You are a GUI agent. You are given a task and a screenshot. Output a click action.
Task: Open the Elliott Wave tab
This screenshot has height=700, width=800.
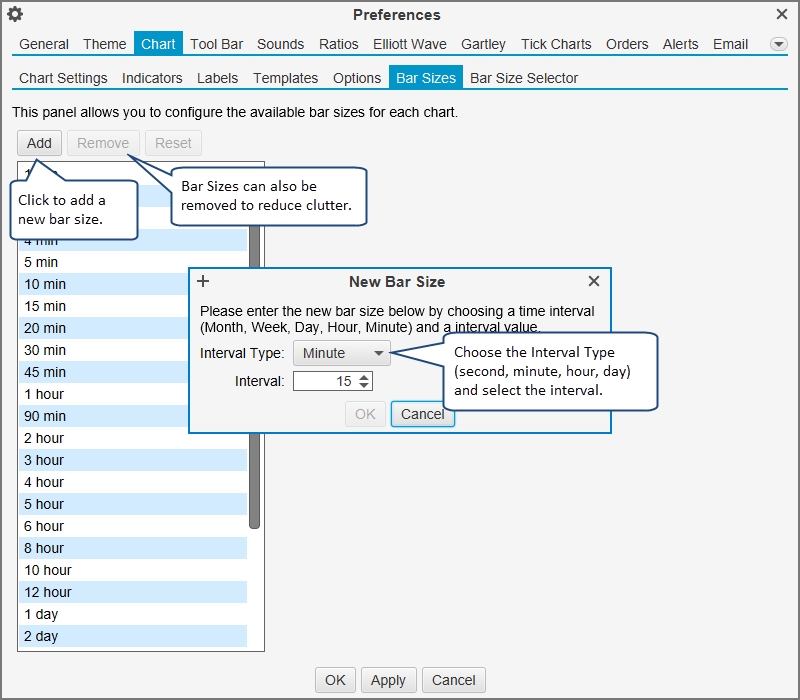coord(410,44)
